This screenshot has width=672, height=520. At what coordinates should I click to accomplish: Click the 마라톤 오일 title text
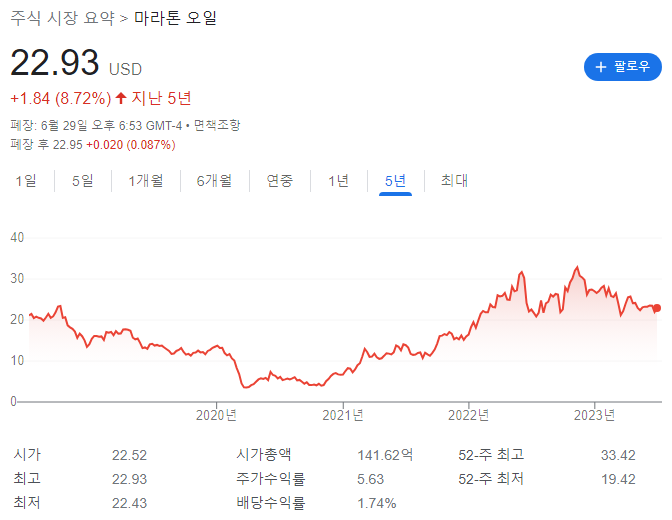(176, 18)
